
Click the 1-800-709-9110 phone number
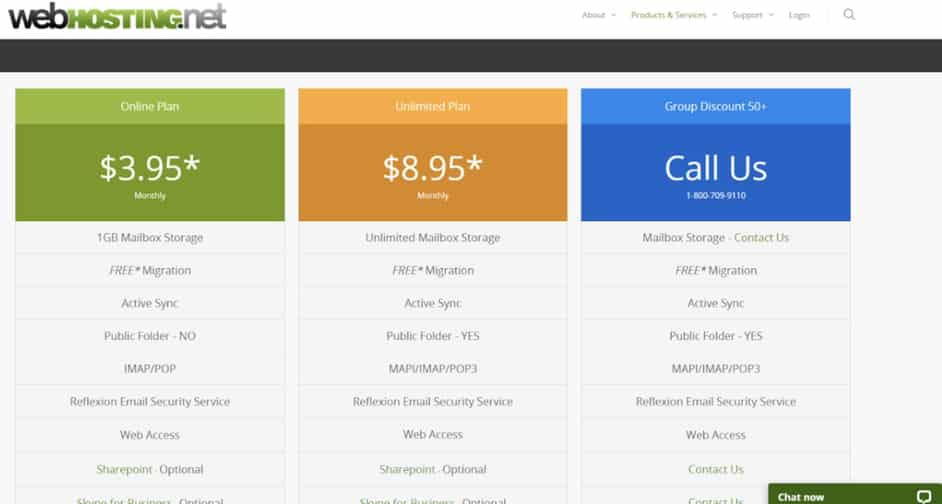point(716,196)
